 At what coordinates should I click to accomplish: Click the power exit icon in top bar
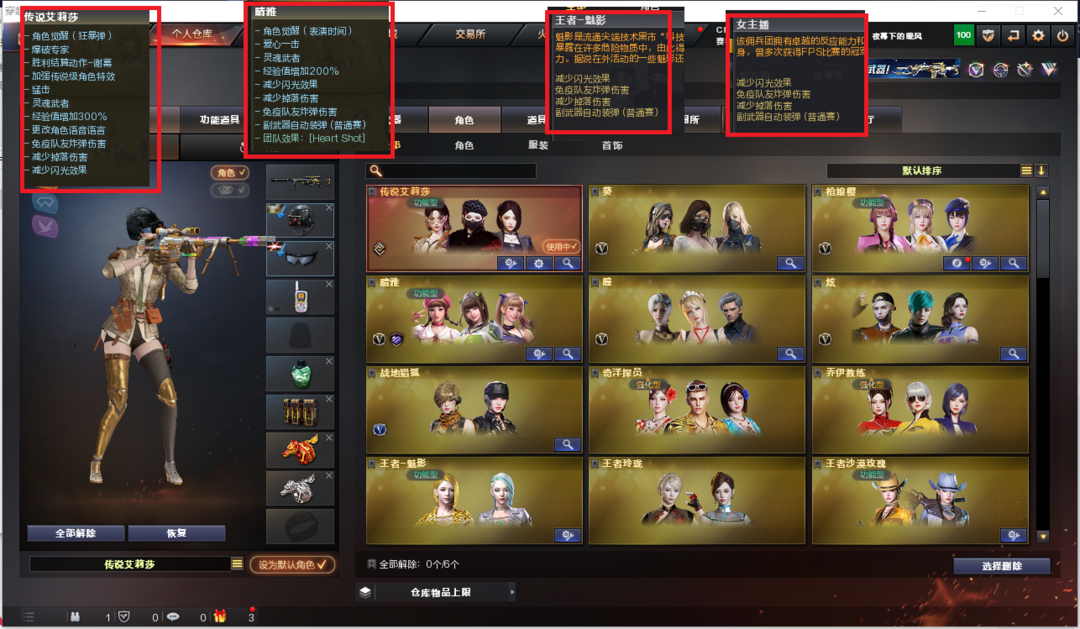coord(1063,36)
